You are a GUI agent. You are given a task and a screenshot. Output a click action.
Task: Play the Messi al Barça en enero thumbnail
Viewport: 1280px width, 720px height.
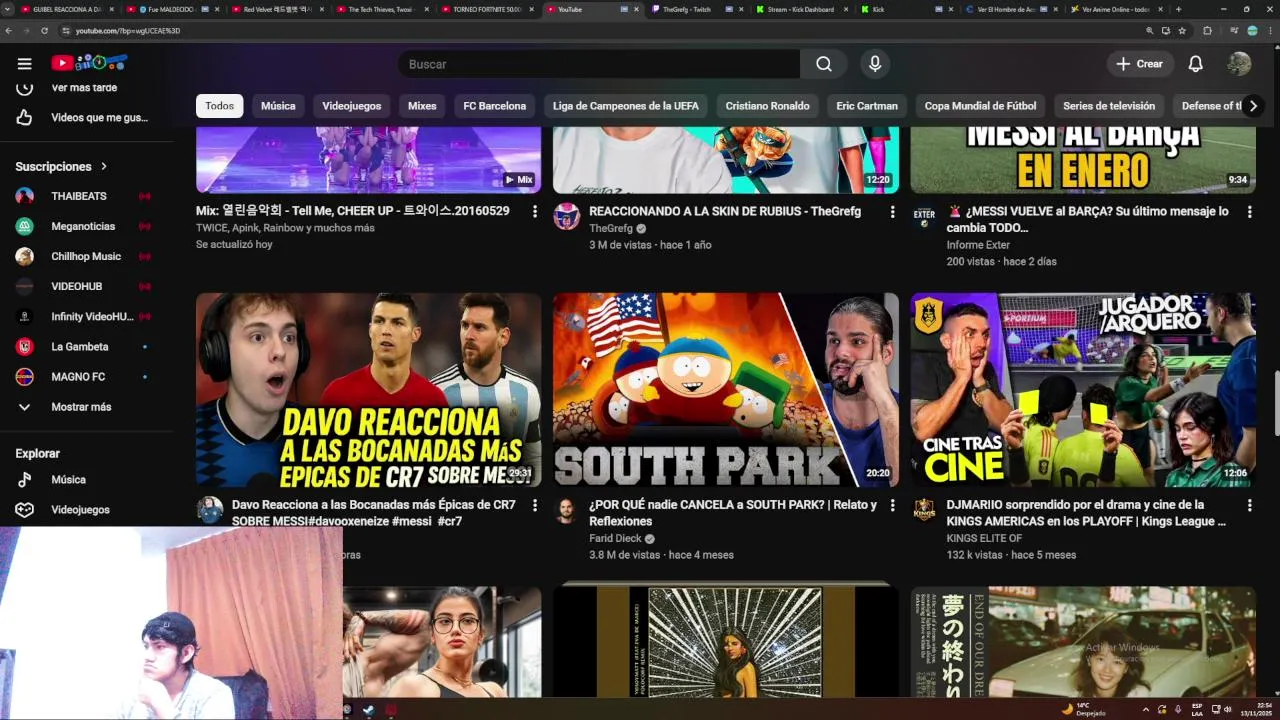(x=1083, y=160)
